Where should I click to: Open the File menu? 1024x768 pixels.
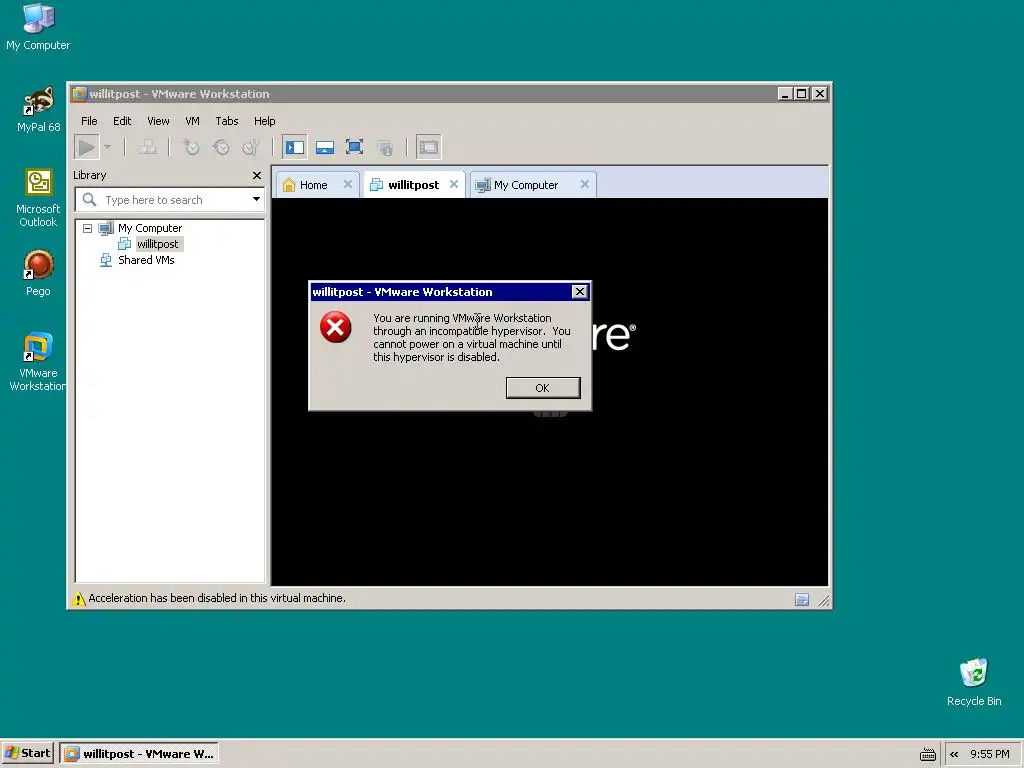[x=89, y=121]
